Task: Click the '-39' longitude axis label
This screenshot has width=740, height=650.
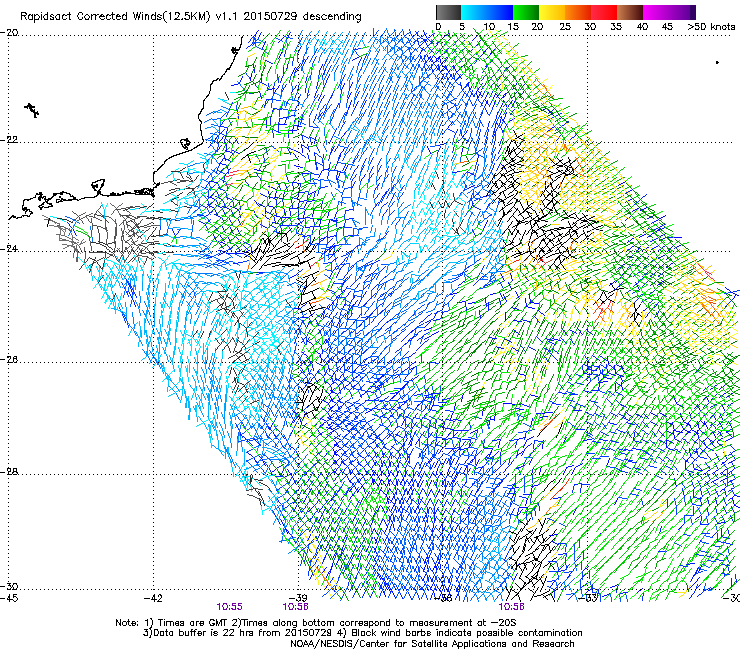Action: [298, 598]
